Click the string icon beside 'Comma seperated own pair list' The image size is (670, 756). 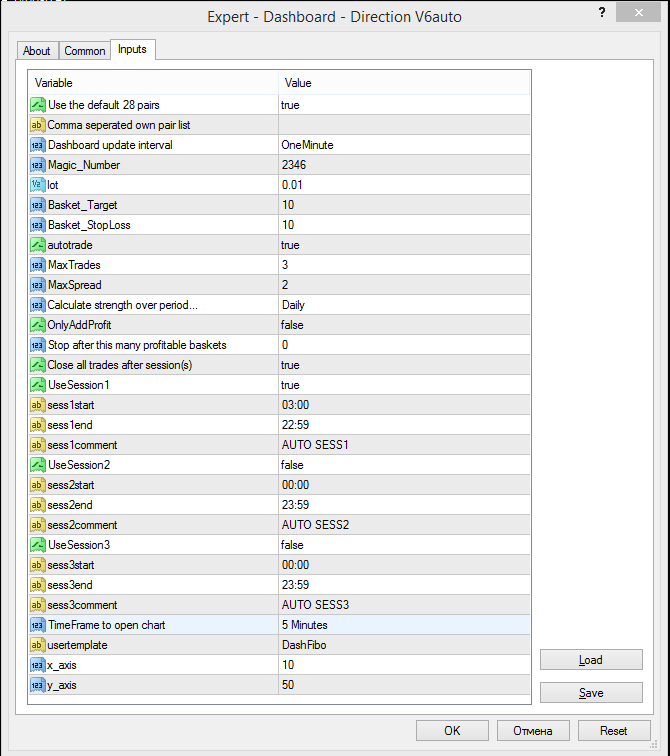[x=37, y=125]
